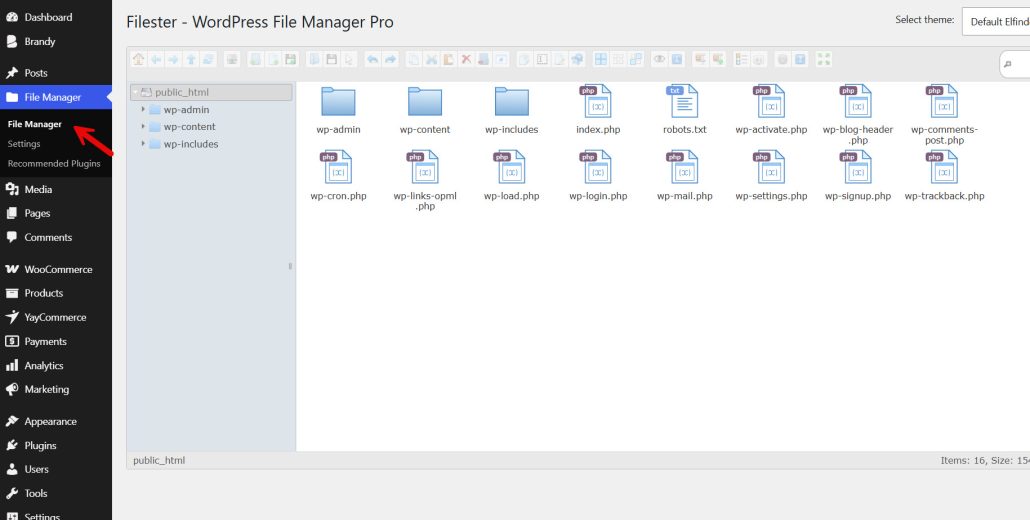The height and width of the screenshot is (520, 1030).
Task: Expand the wp-includes tree node arrow
Action: 143,144
